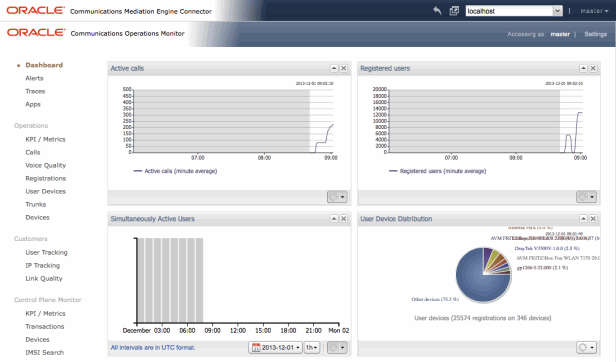This screenshot has height=362, width=616.
Task: Open the localhost host dropdown
Action: tap(557, 11)
